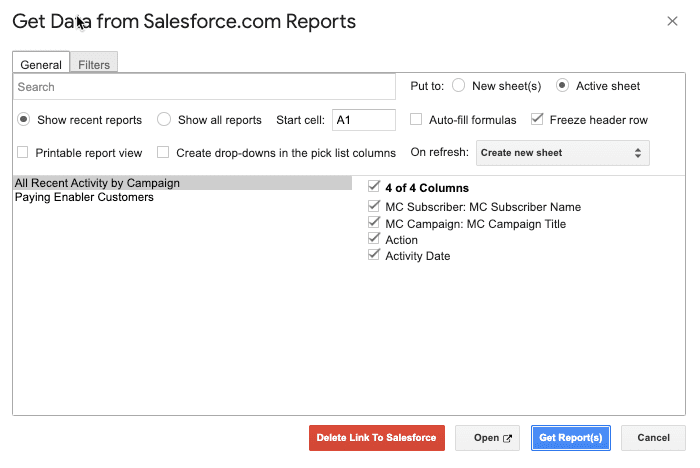
Task: Uncheck the Activity Date column
Action: tap(374, 256)
